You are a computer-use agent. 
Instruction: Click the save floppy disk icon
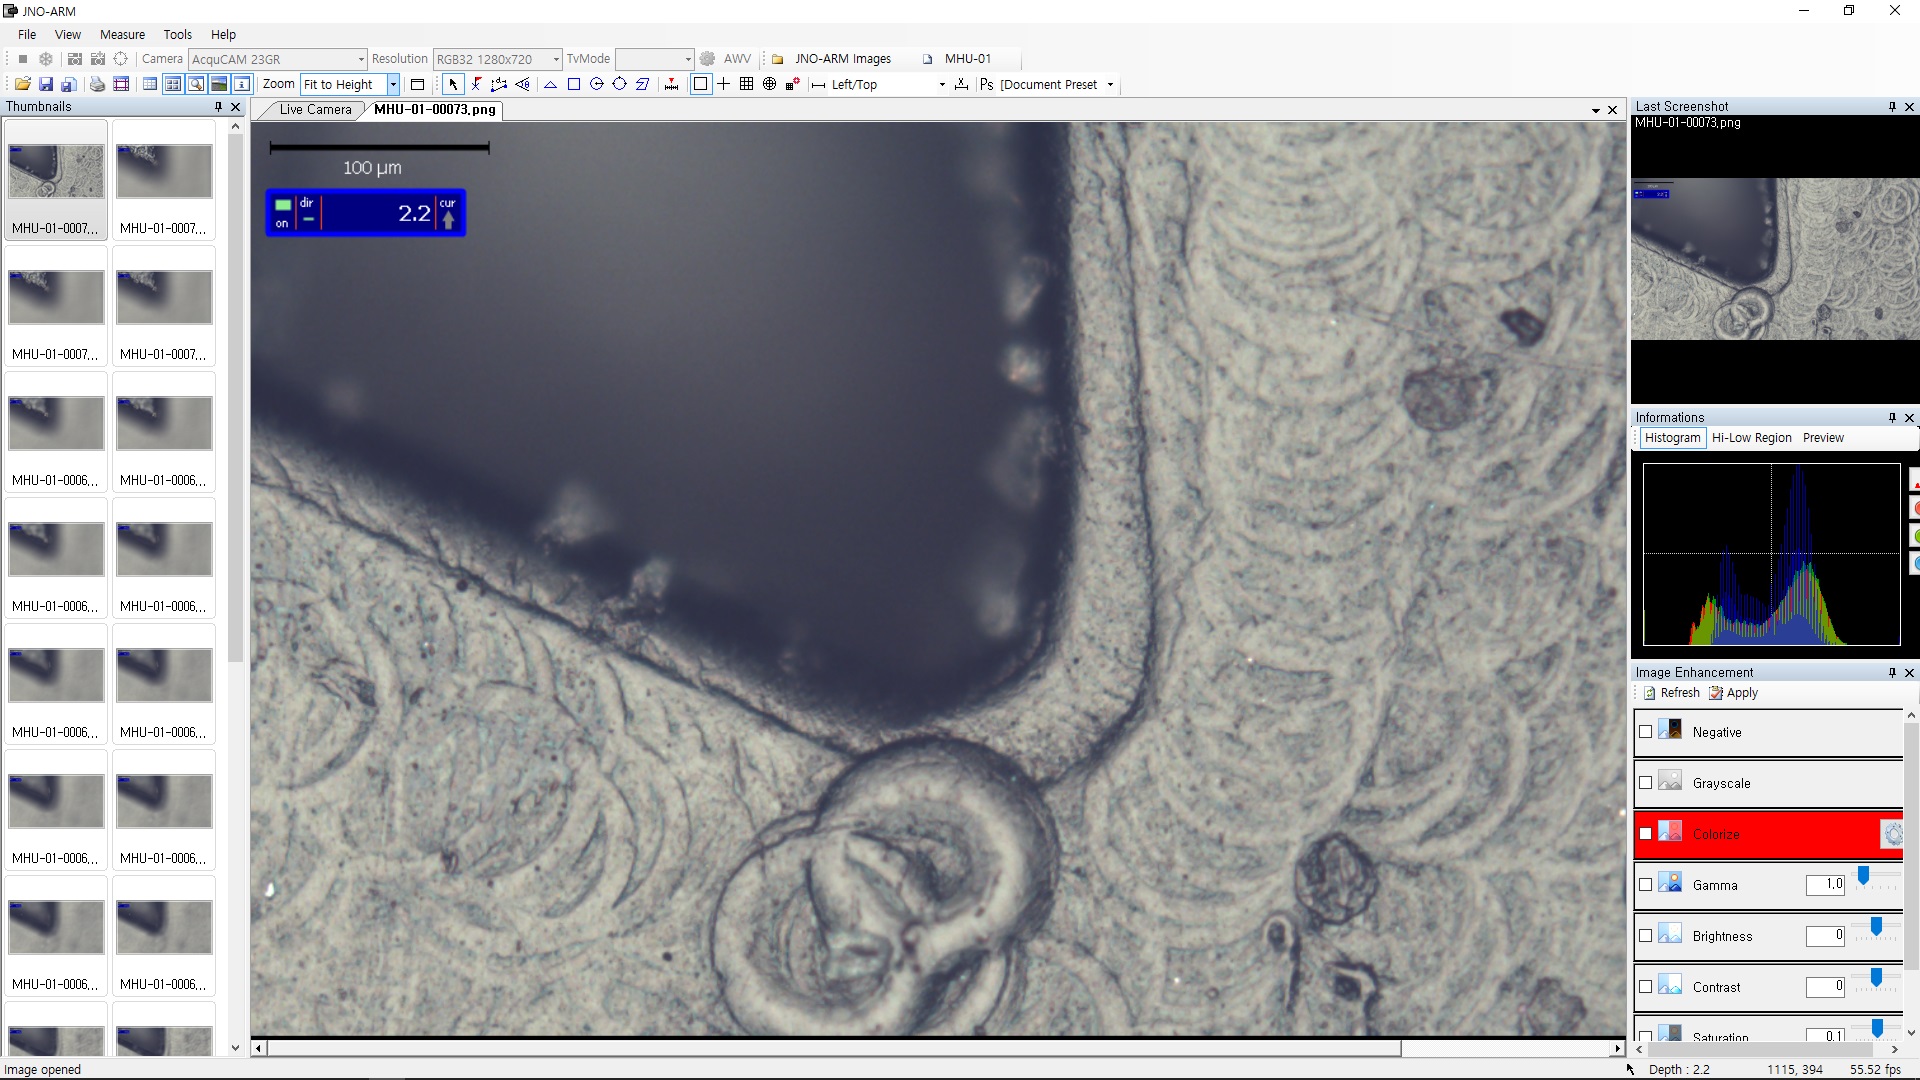coord(46,85)
